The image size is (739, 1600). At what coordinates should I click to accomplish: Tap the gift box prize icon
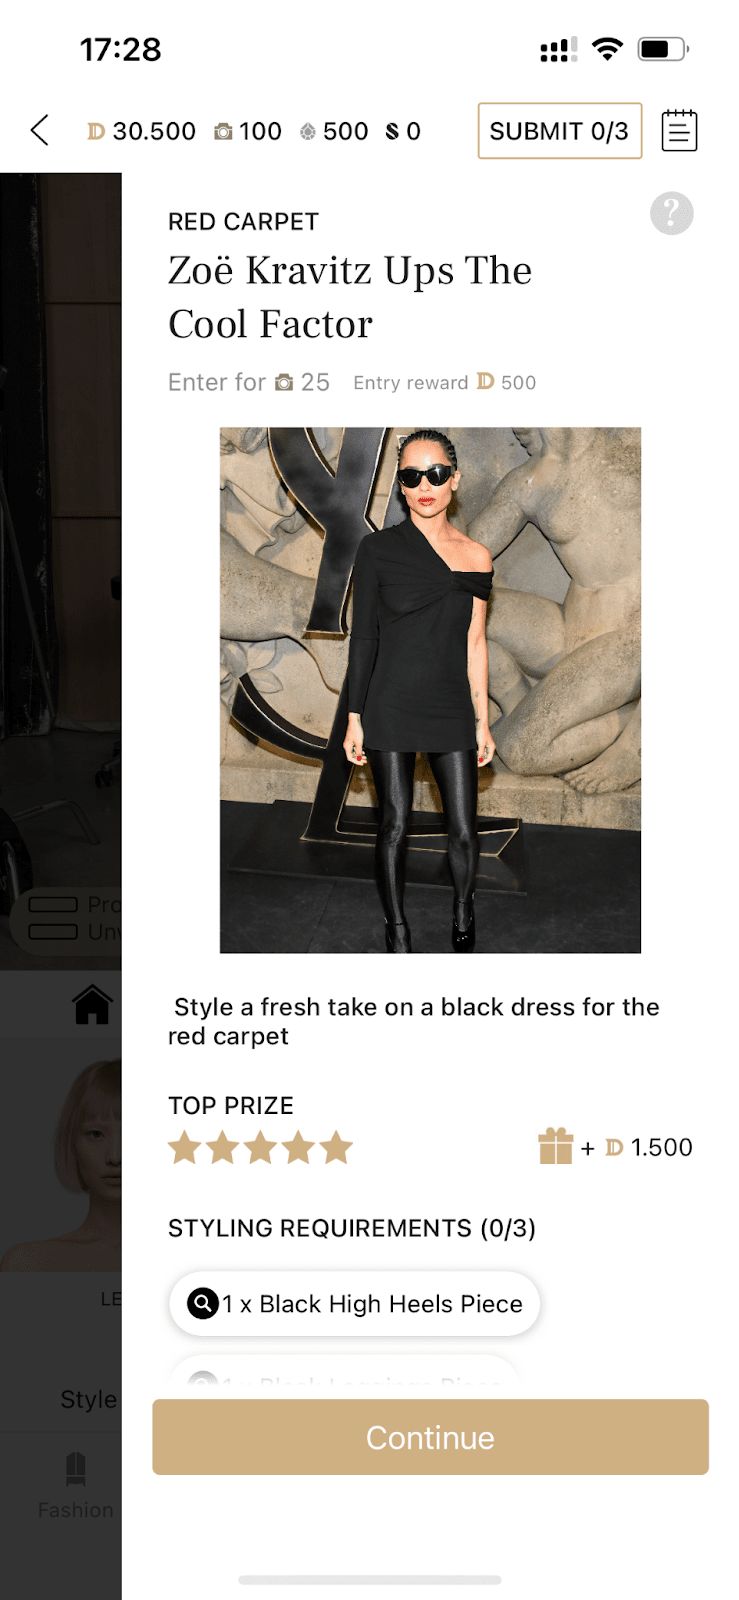coord(556,1146)
